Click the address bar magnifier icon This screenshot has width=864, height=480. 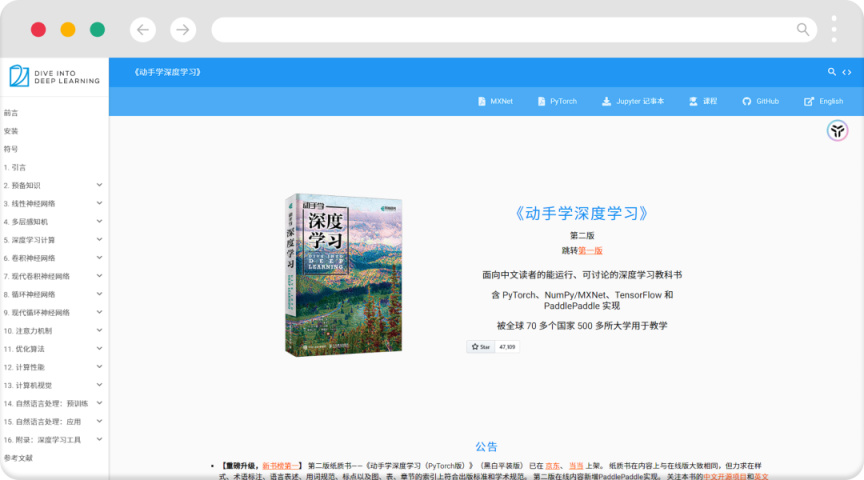803,29
